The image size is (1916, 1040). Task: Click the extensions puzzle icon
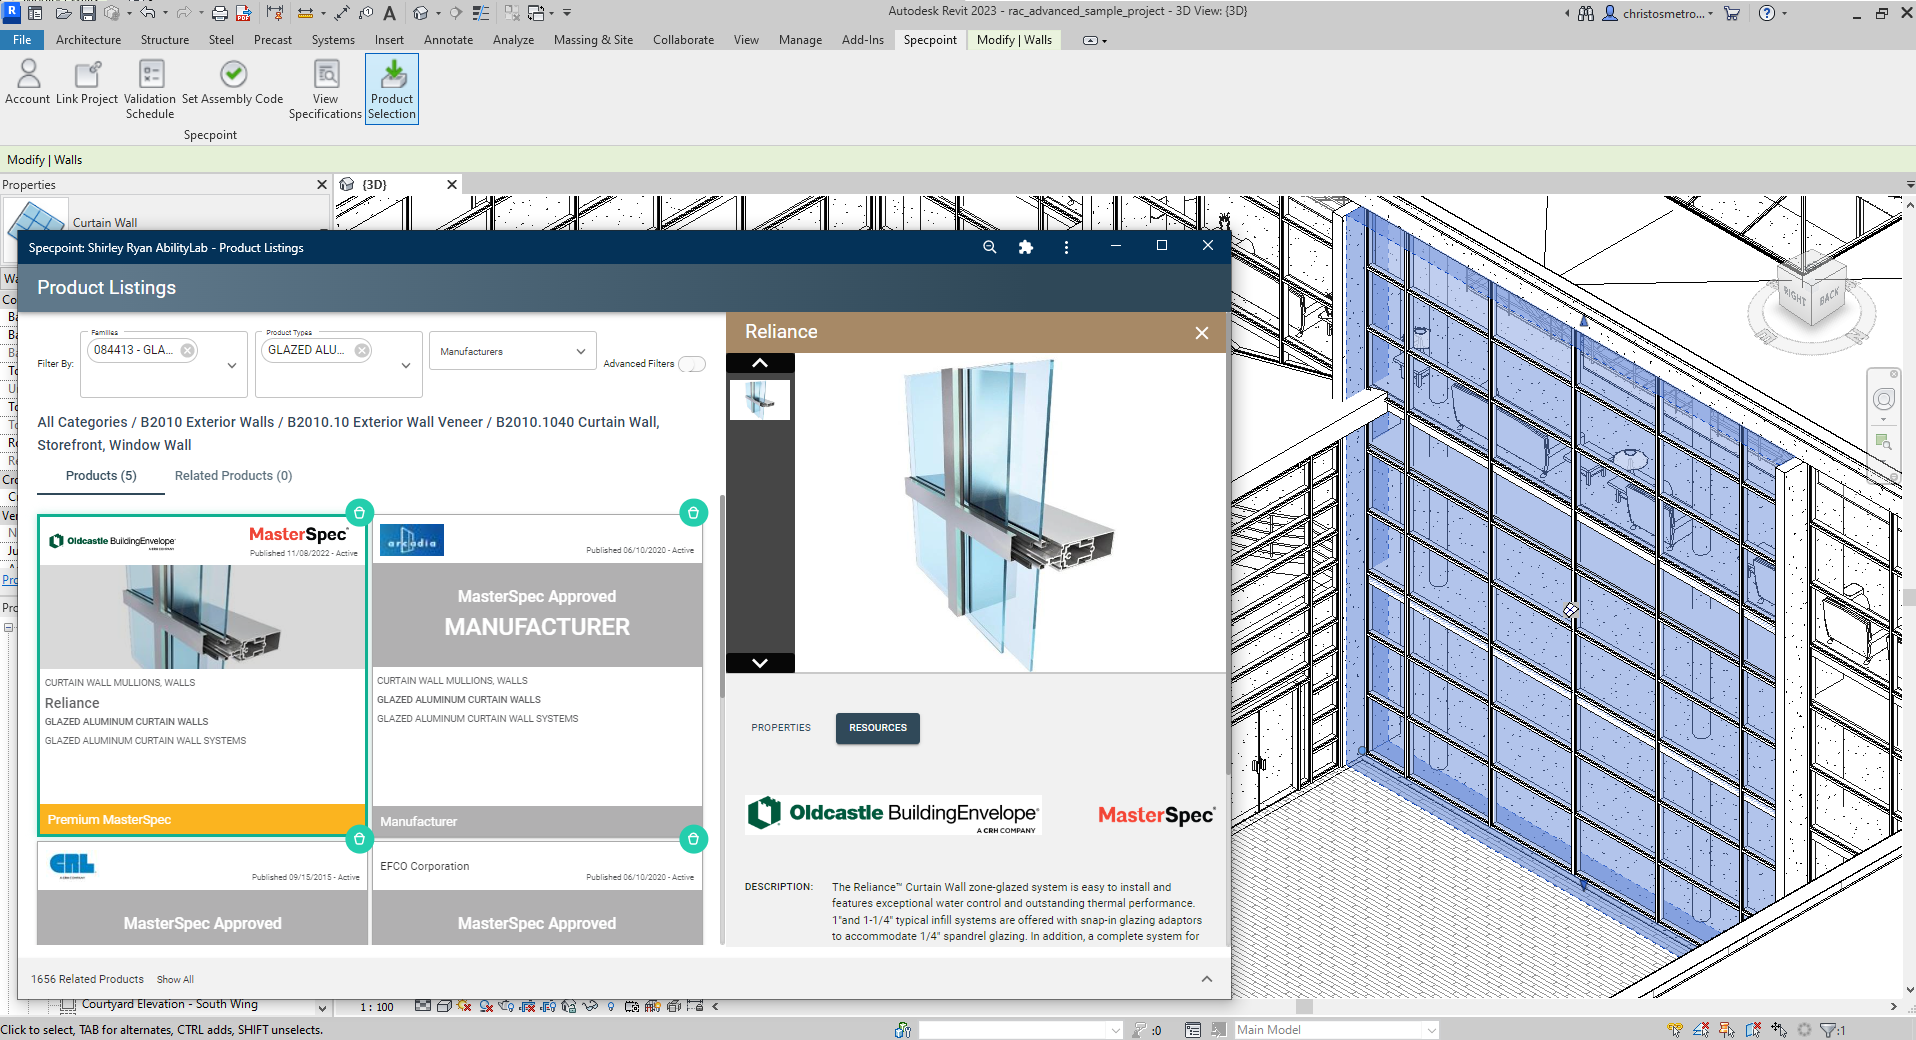1025,247
